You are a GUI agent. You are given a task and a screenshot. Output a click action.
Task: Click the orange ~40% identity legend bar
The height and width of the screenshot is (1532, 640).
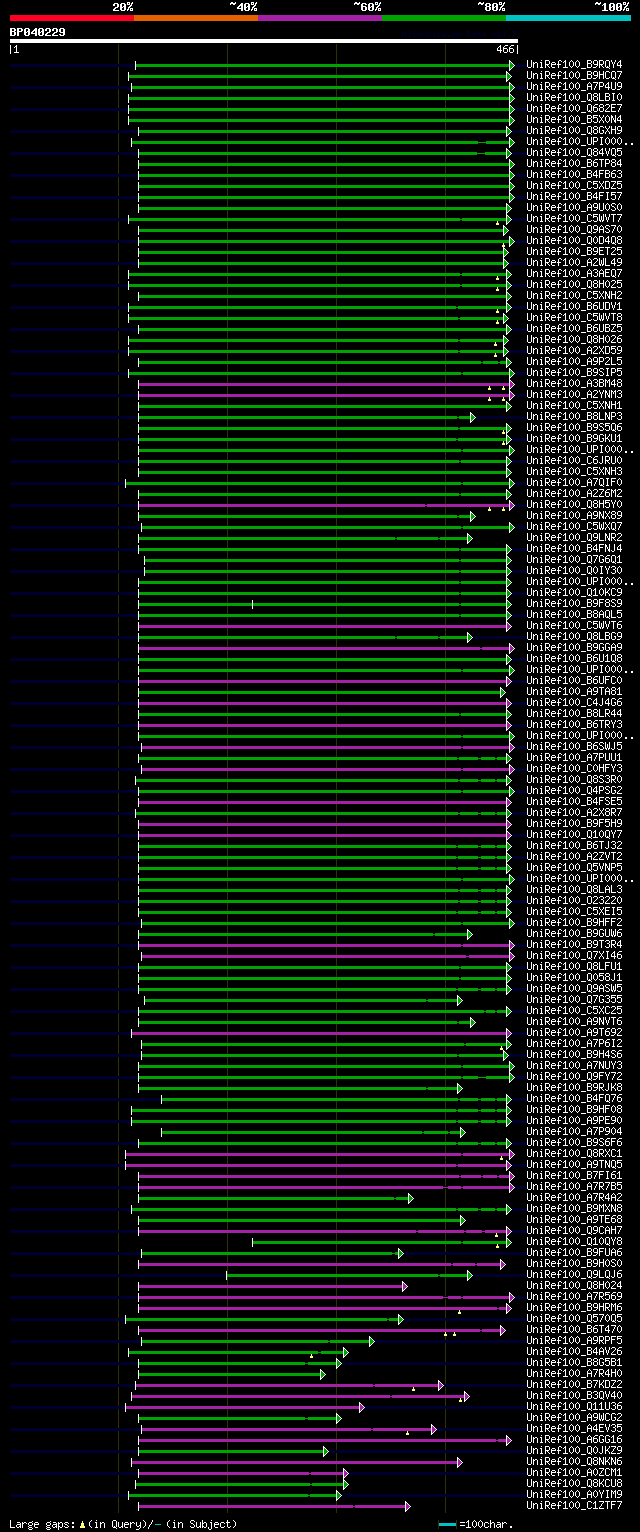tap(196, 18)
